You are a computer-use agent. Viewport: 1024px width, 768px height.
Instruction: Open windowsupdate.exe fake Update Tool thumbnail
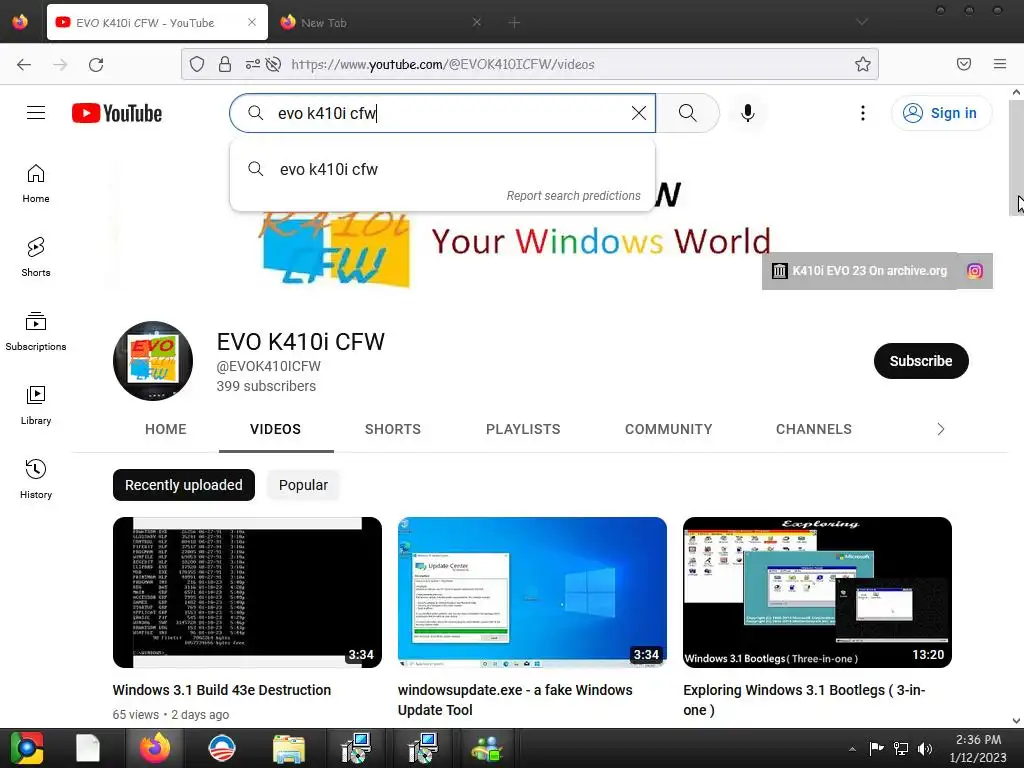[532, 592]
